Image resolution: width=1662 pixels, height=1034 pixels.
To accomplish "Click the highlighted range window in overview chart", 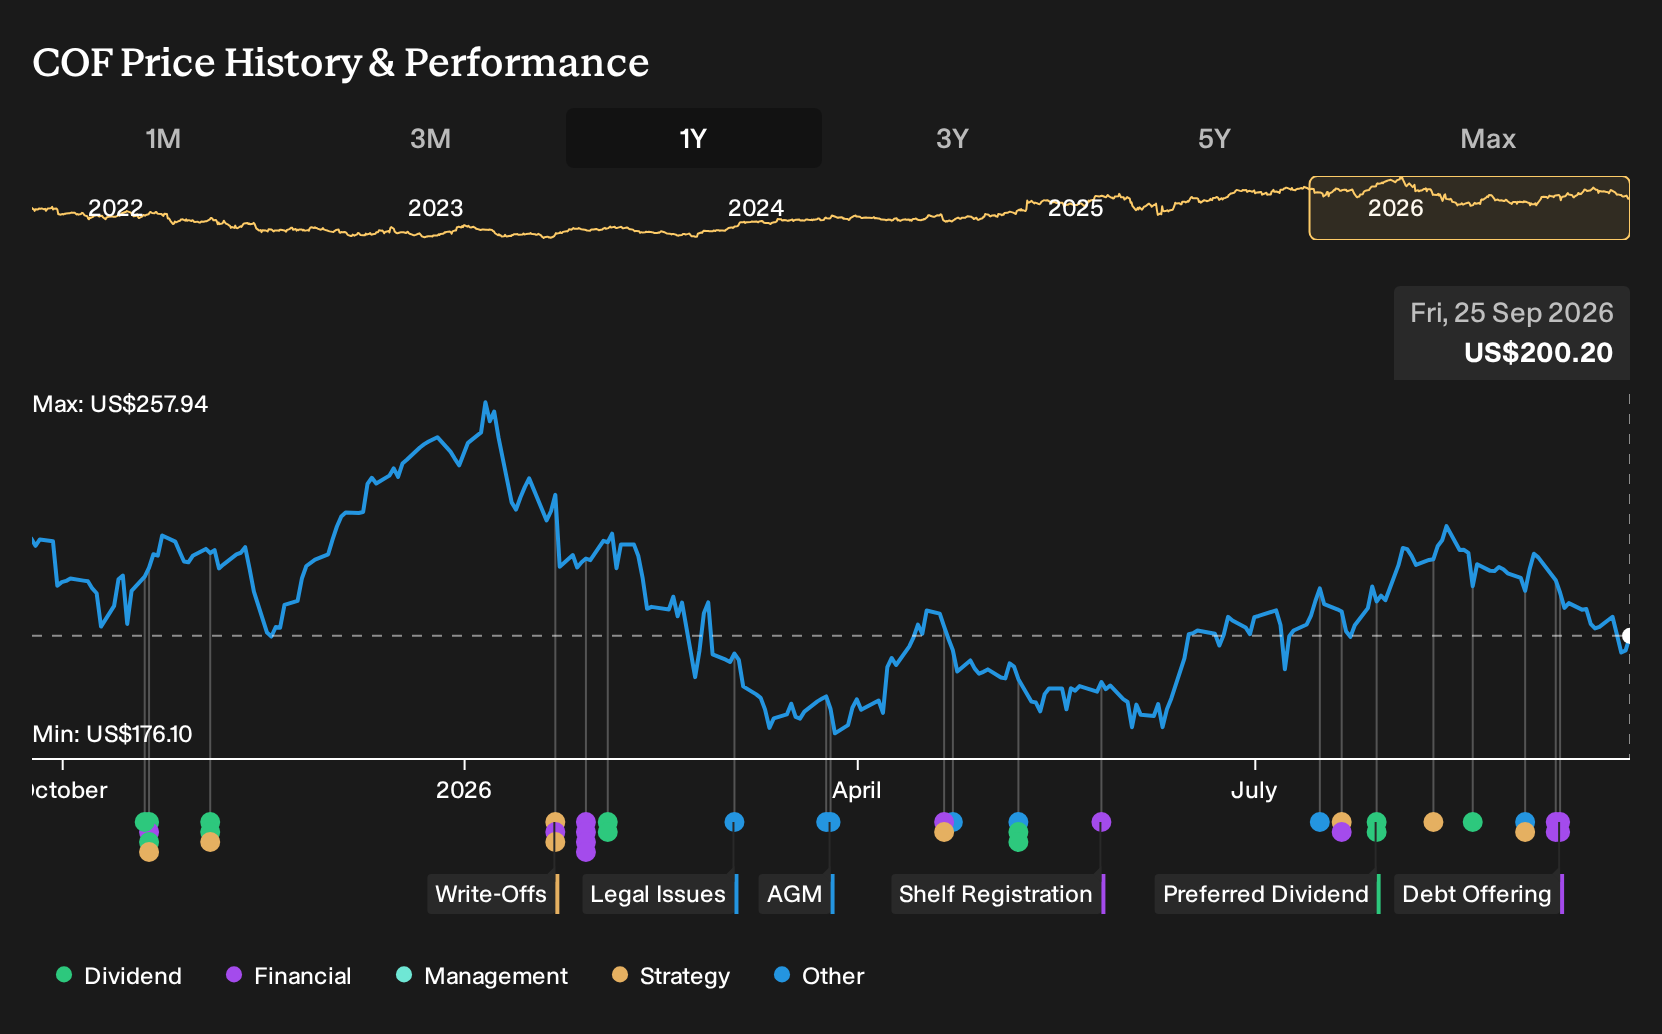I will pos(1469,208).
